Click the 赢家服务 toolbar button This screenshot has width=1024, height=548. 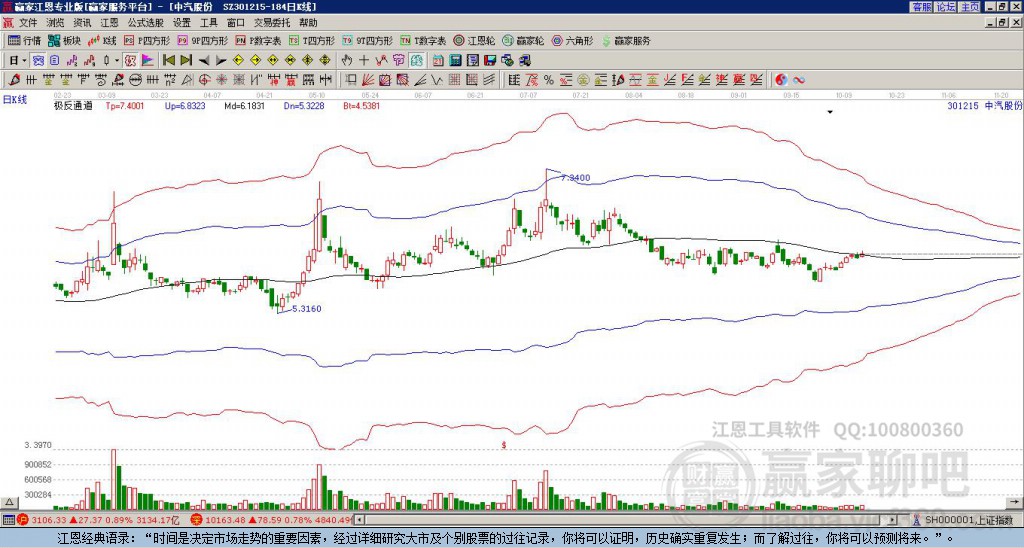point(626,40)
